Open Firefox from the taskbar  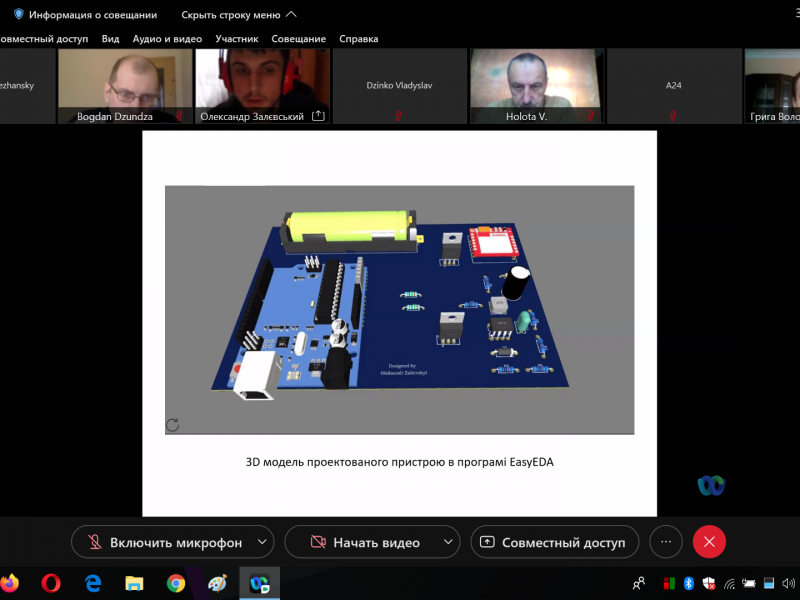10,583
